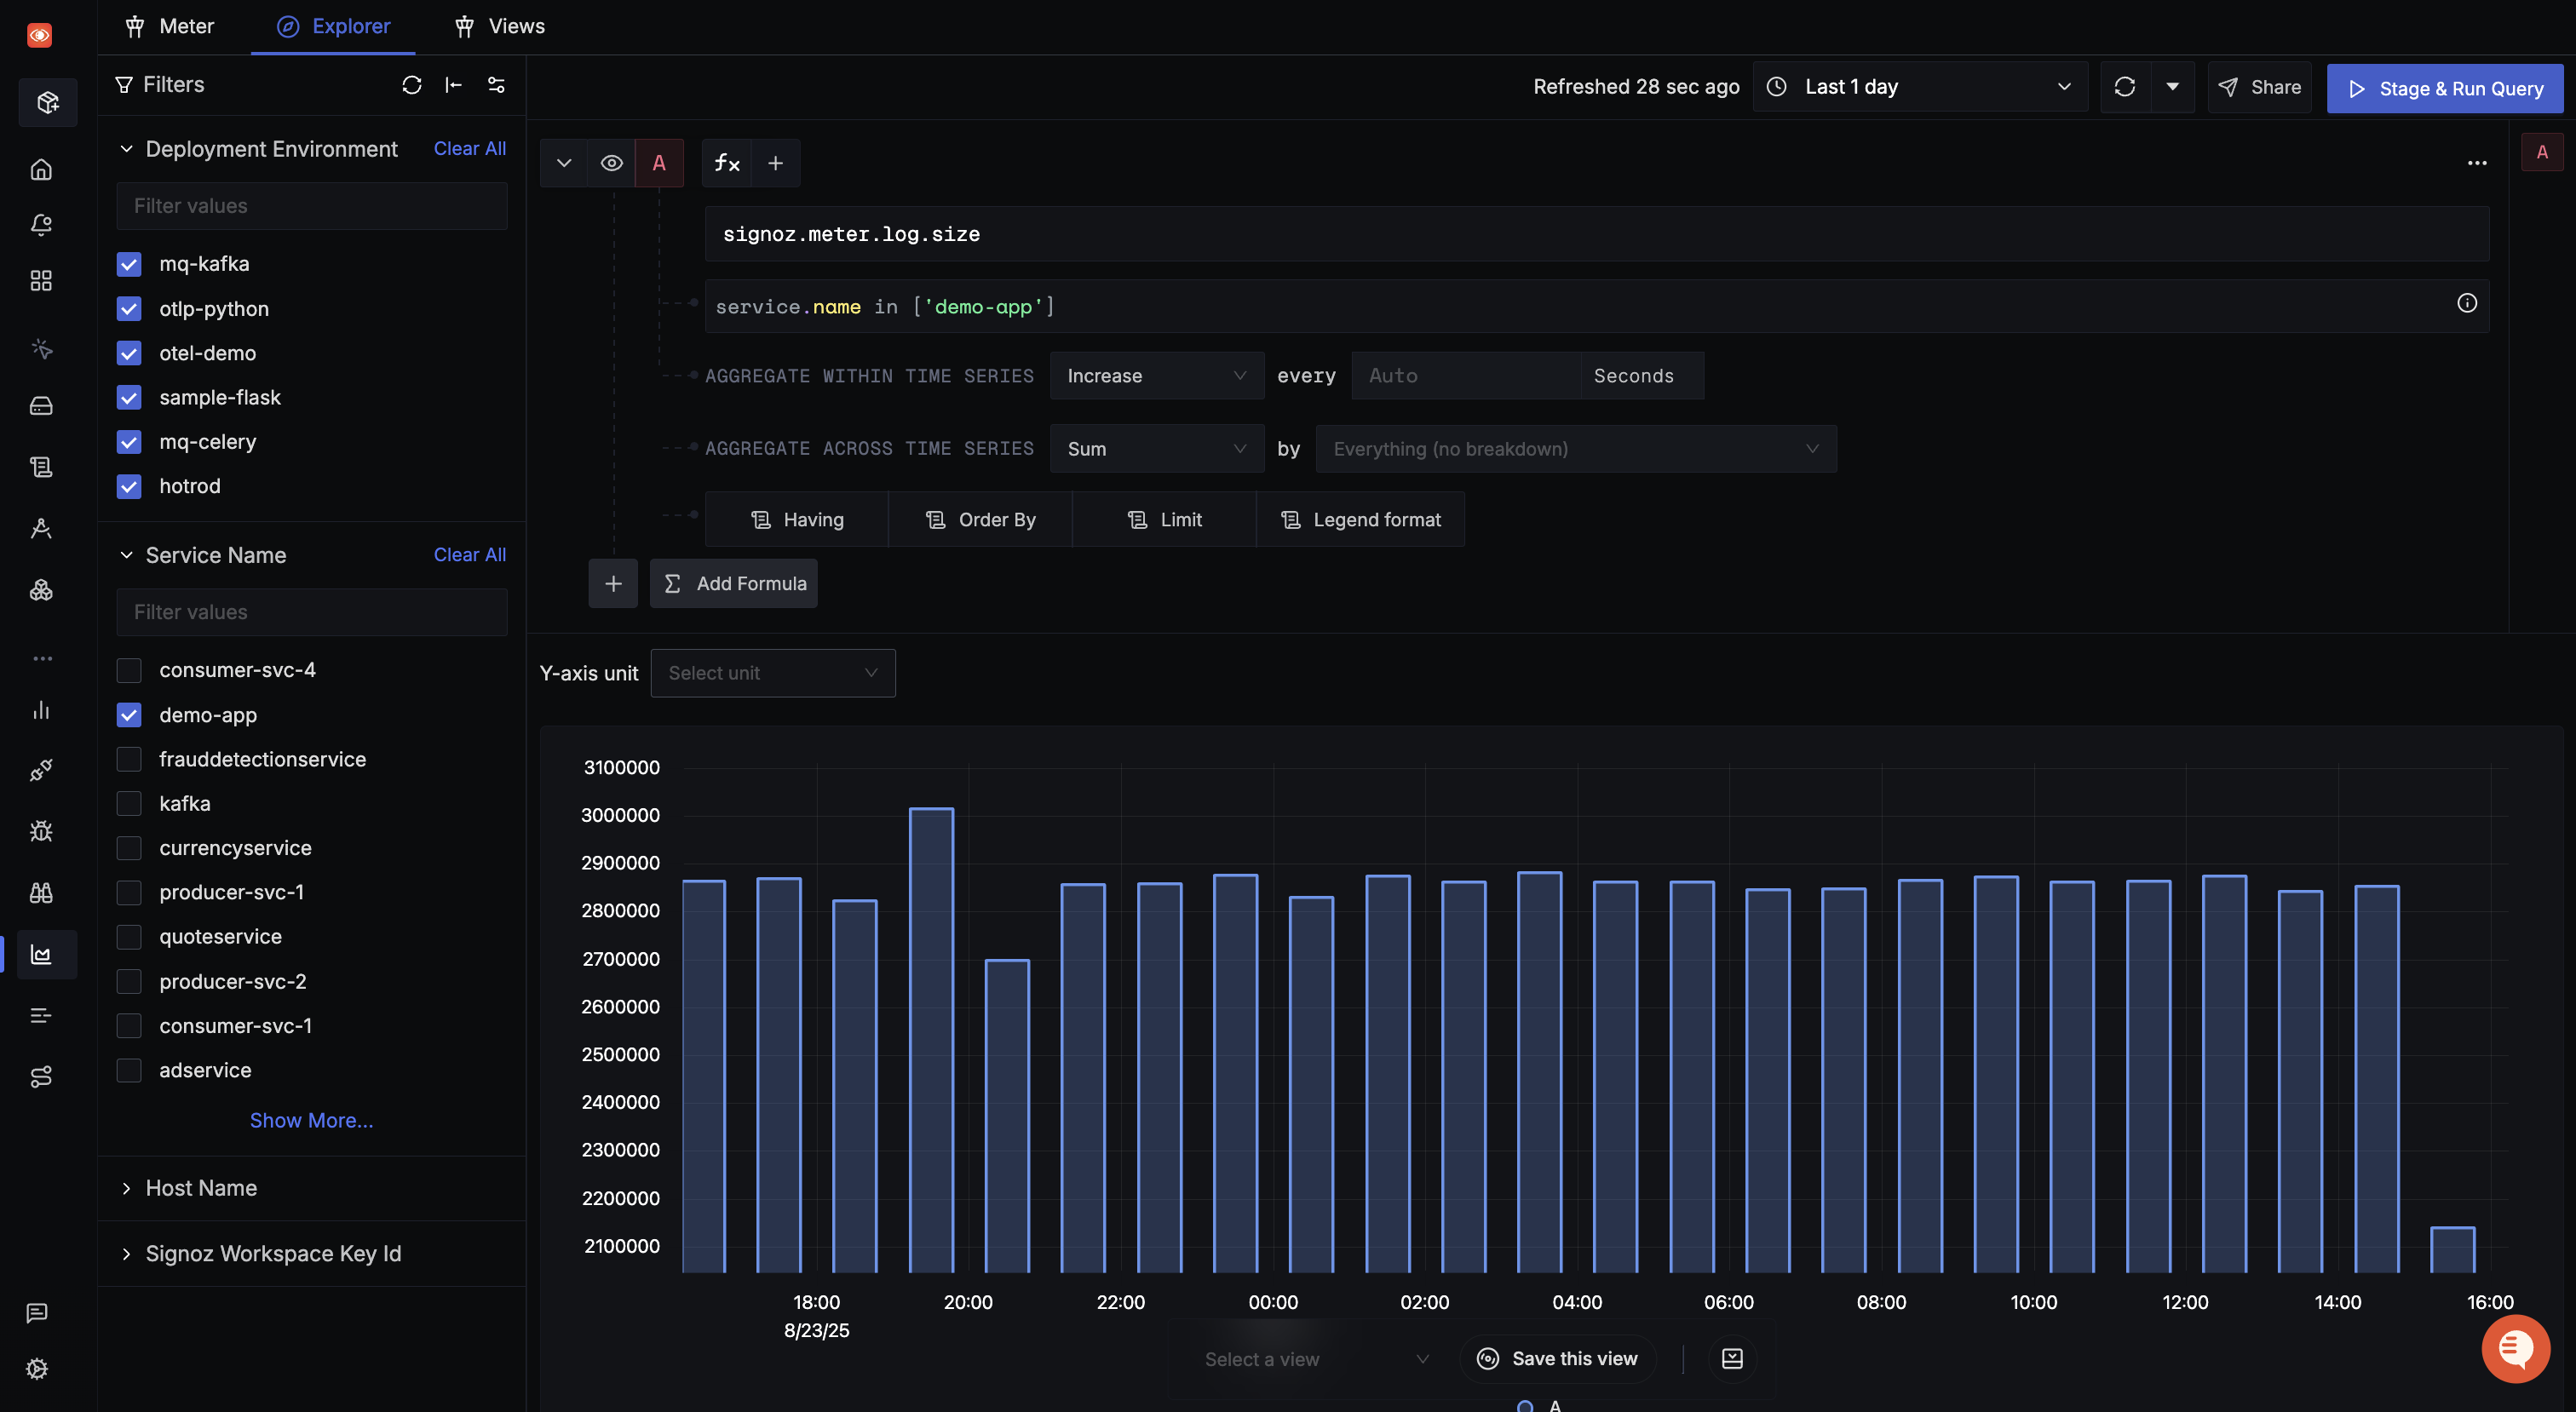Collapse the Filters panel icon
The height and width of the screenshot is (1412, 2576).
453,85
